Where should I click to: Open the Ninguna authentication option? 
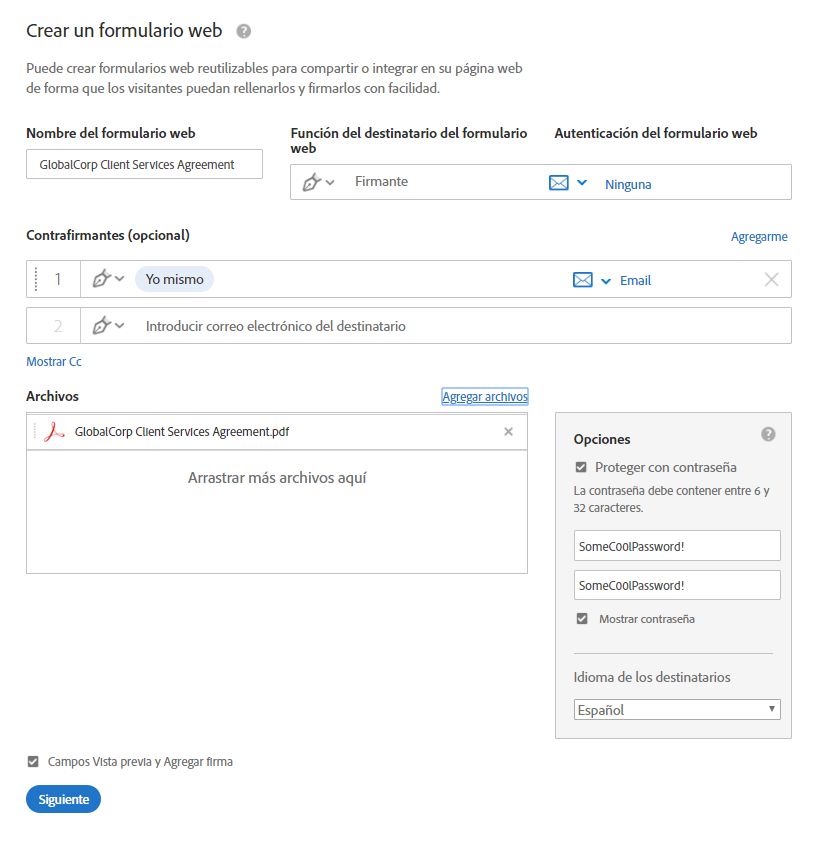coord(629,182)
